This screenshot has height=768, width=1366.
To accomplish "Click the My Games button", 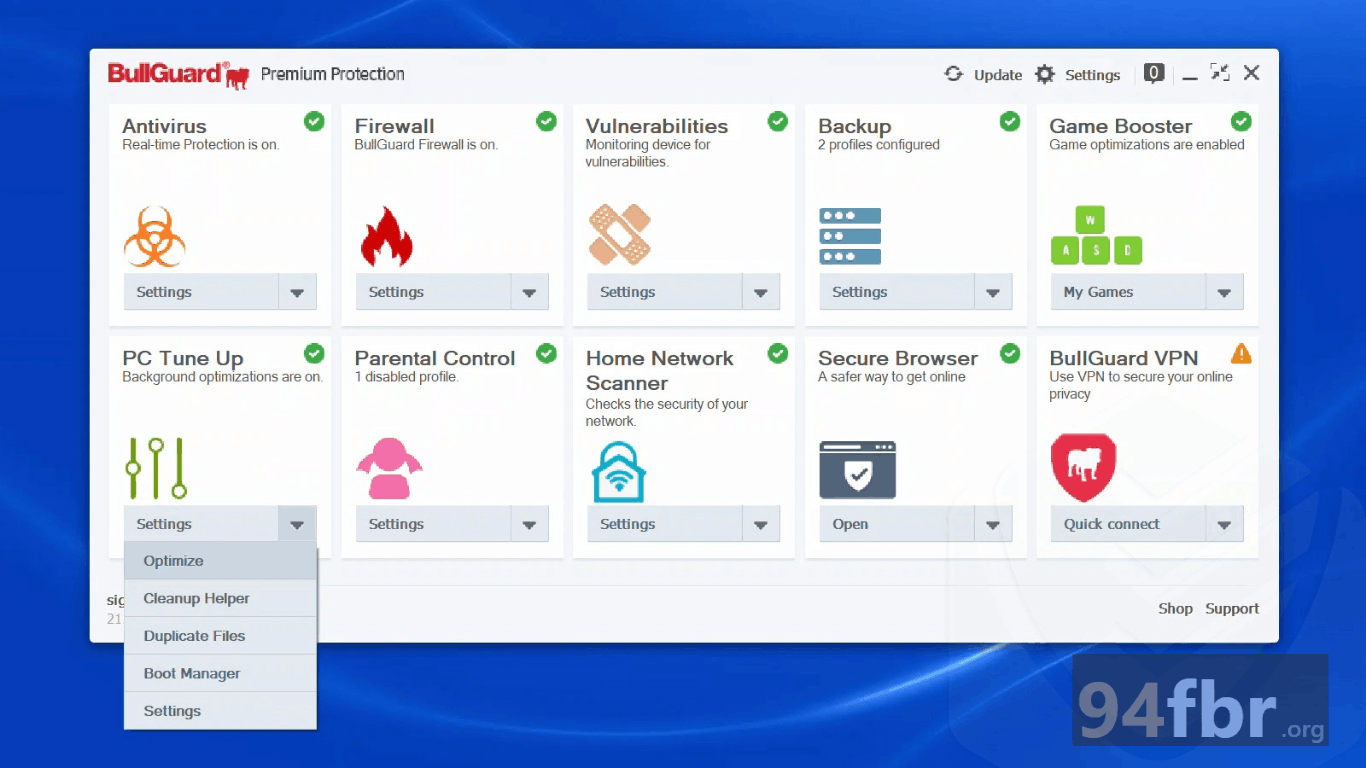I will tap(1128, 292).
